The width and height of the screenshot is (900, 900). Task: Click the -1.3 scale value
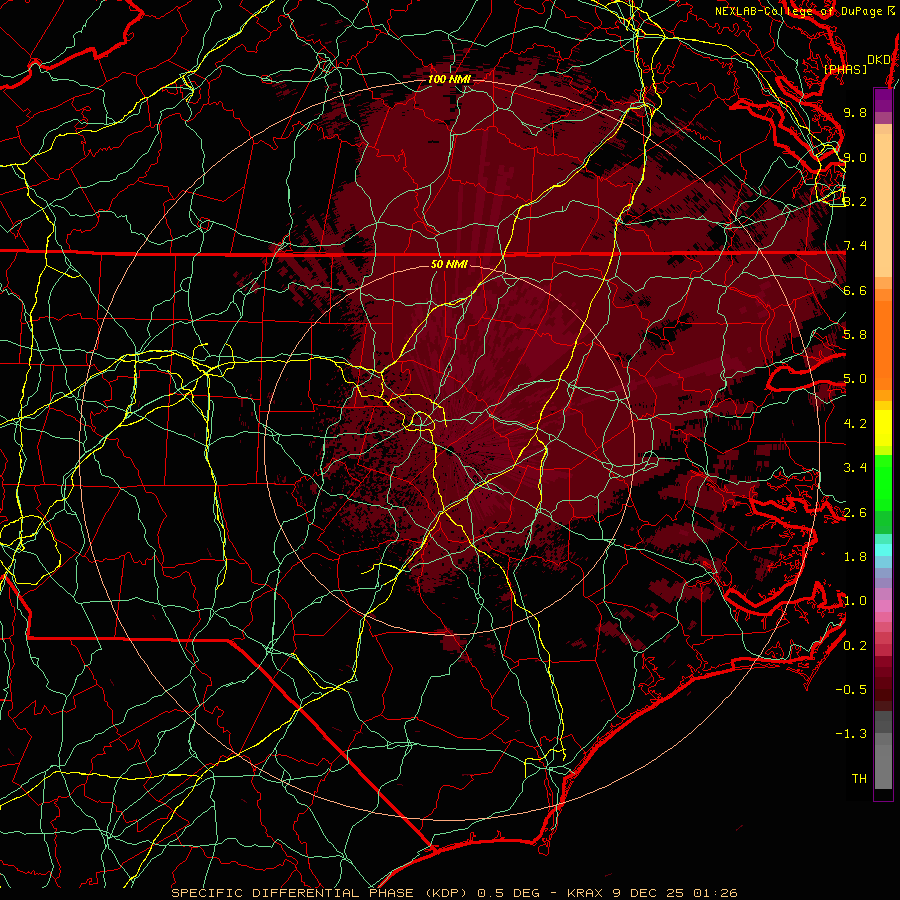coord(851,734)
